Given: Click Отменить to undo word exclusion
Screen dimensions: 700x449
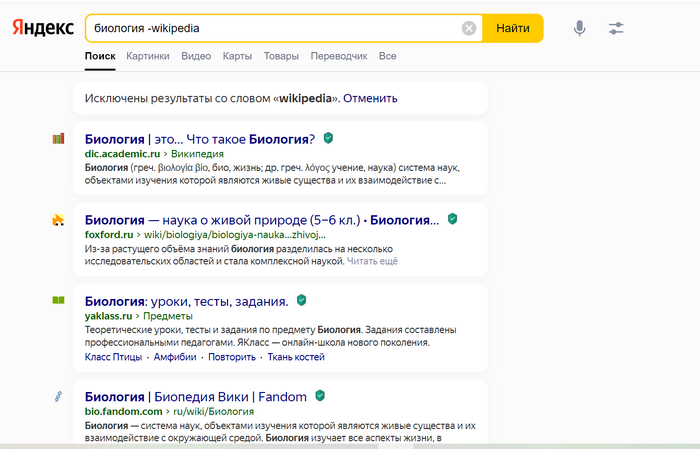Looking at the screenshot, I should 370,98.
